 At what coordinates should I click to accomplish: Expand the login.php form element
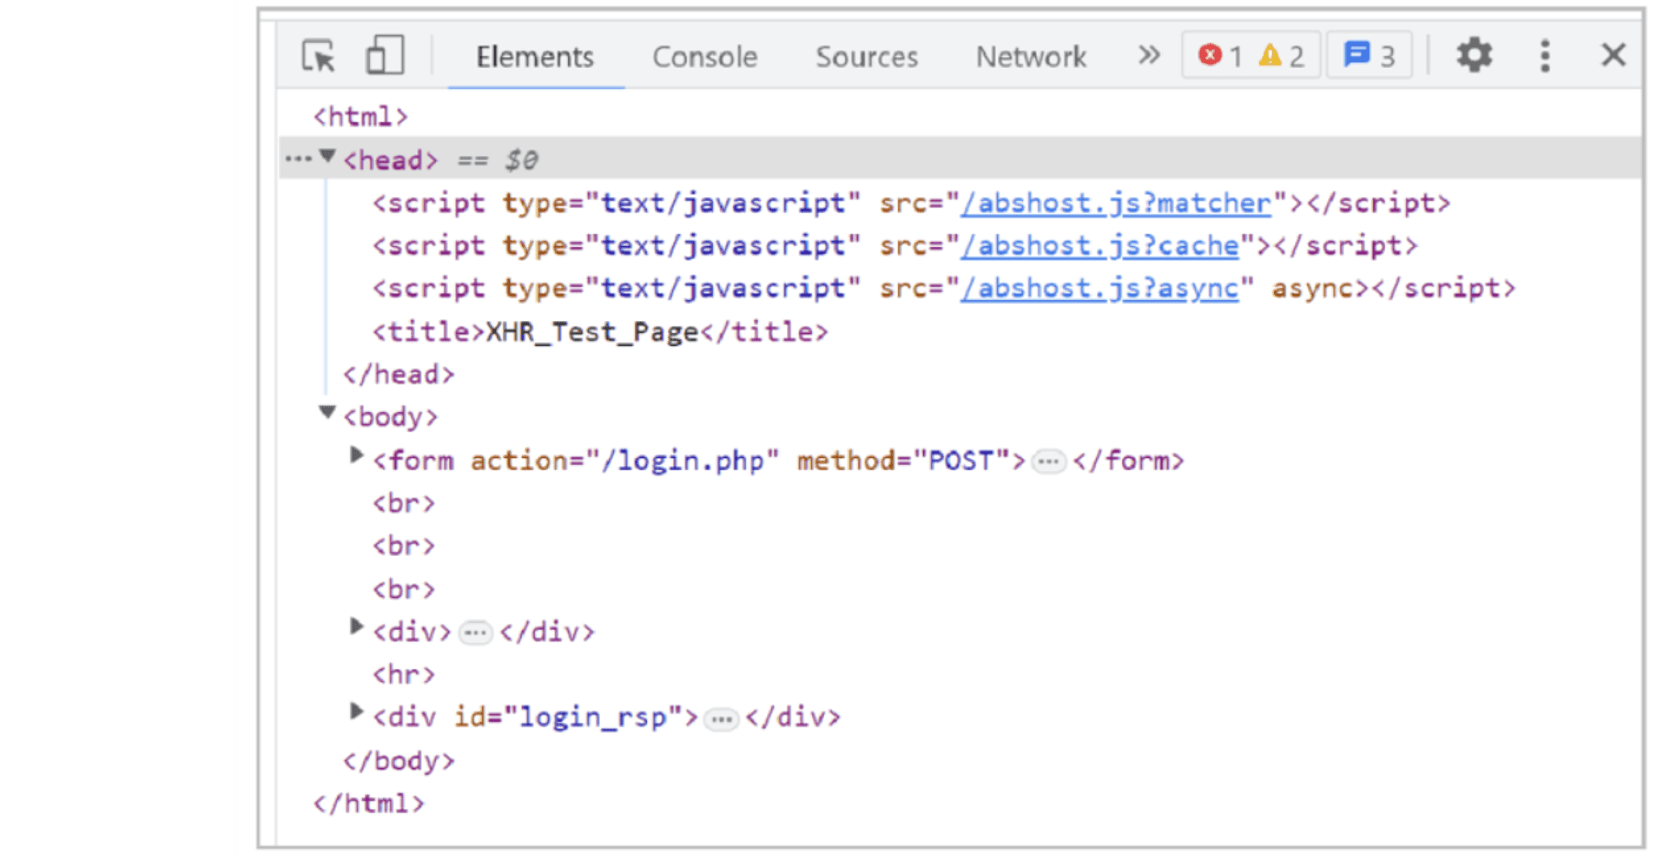click(x=356, y=456)
